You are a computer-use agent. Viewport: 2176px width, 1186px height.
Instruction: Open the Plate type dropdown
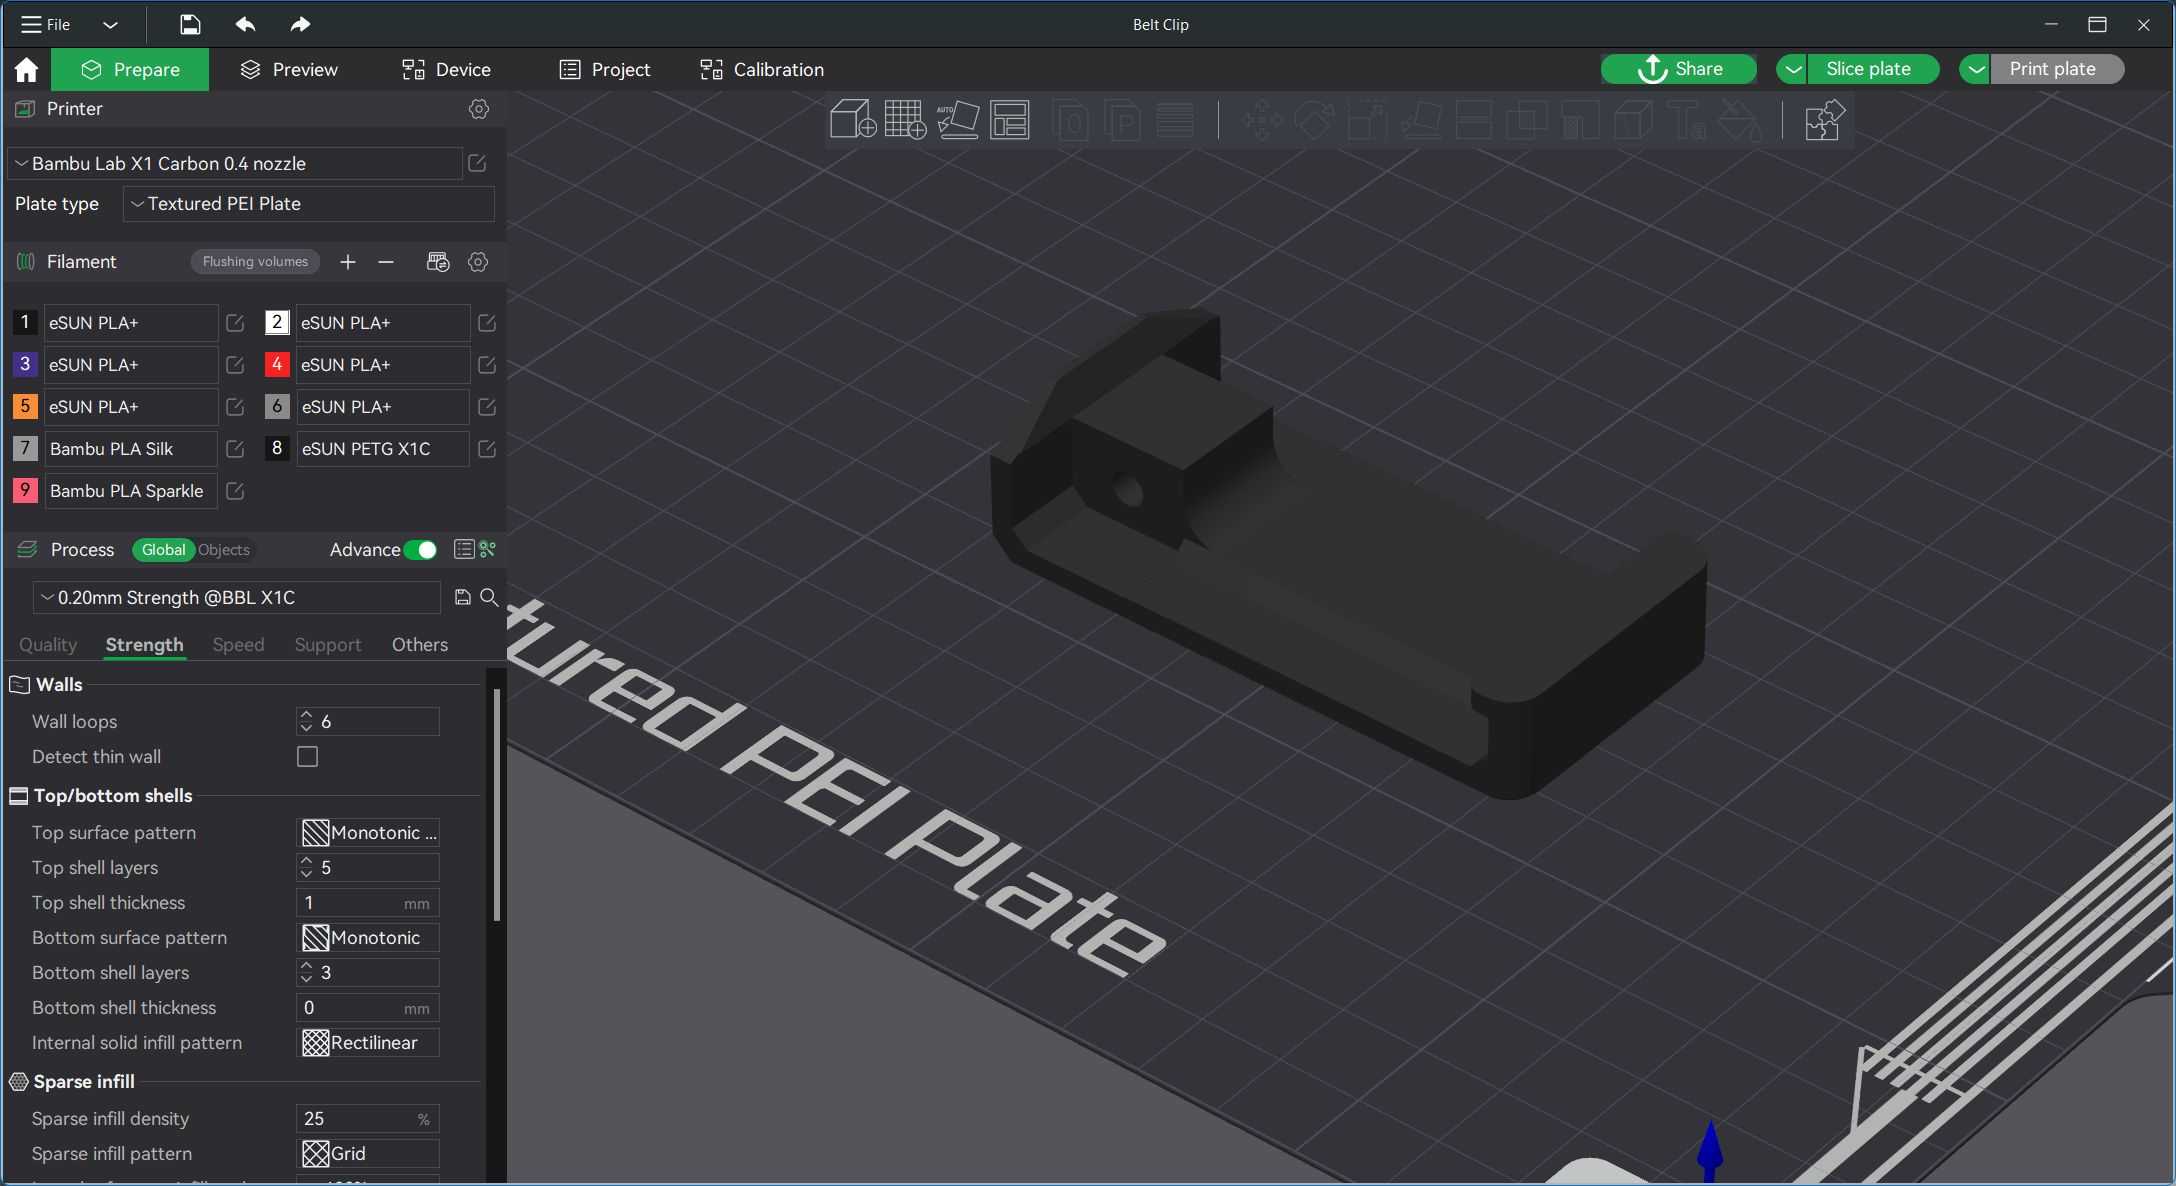pyautogui.click(x=308, y=204)
